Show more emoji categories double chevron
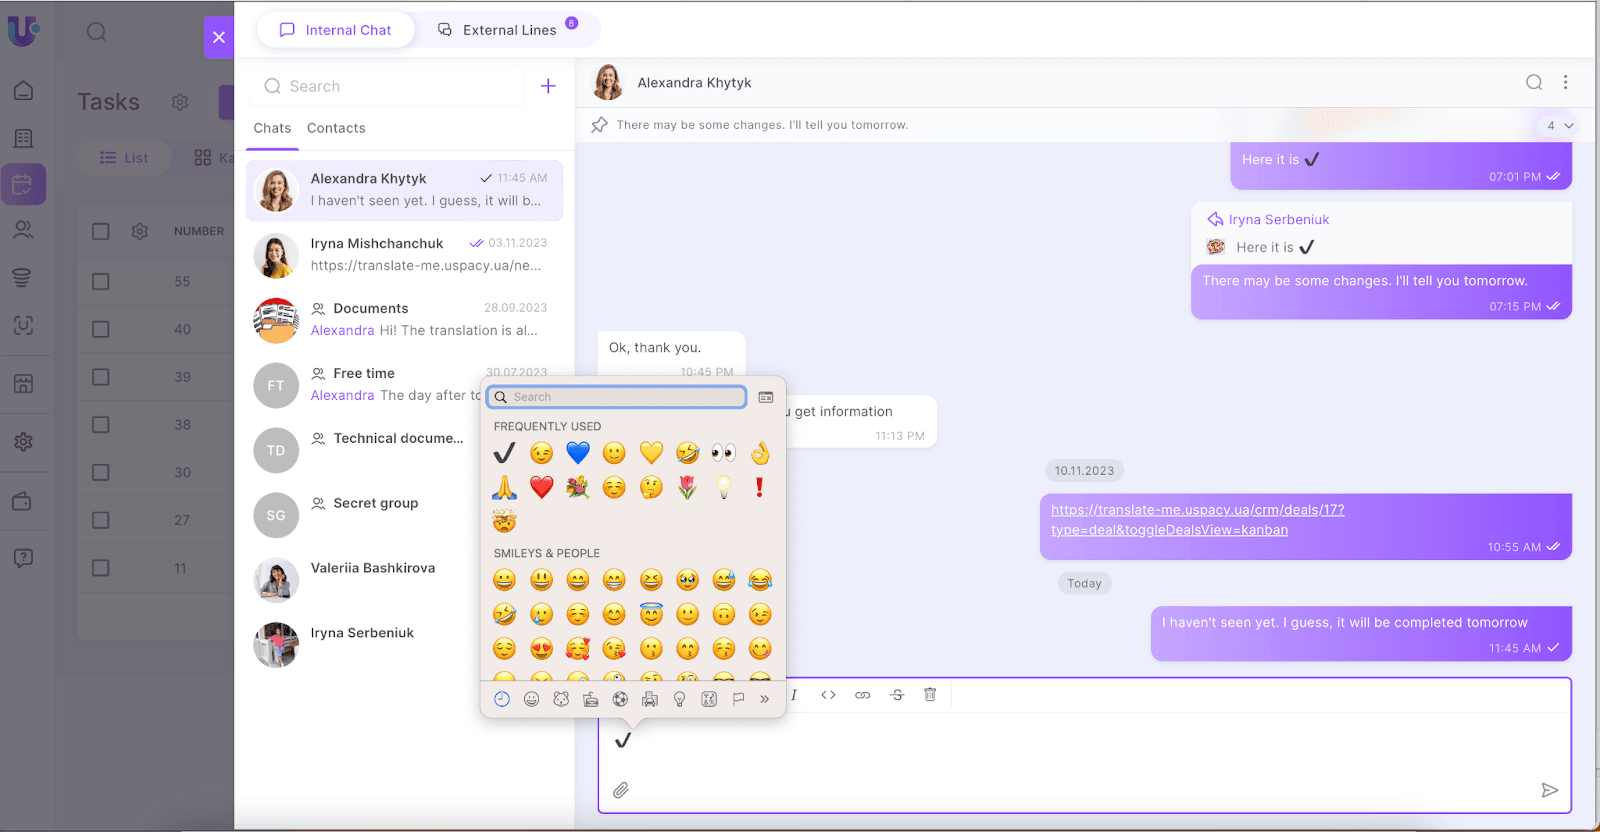This screenshot has width=1600, height=832. point(764,699)
